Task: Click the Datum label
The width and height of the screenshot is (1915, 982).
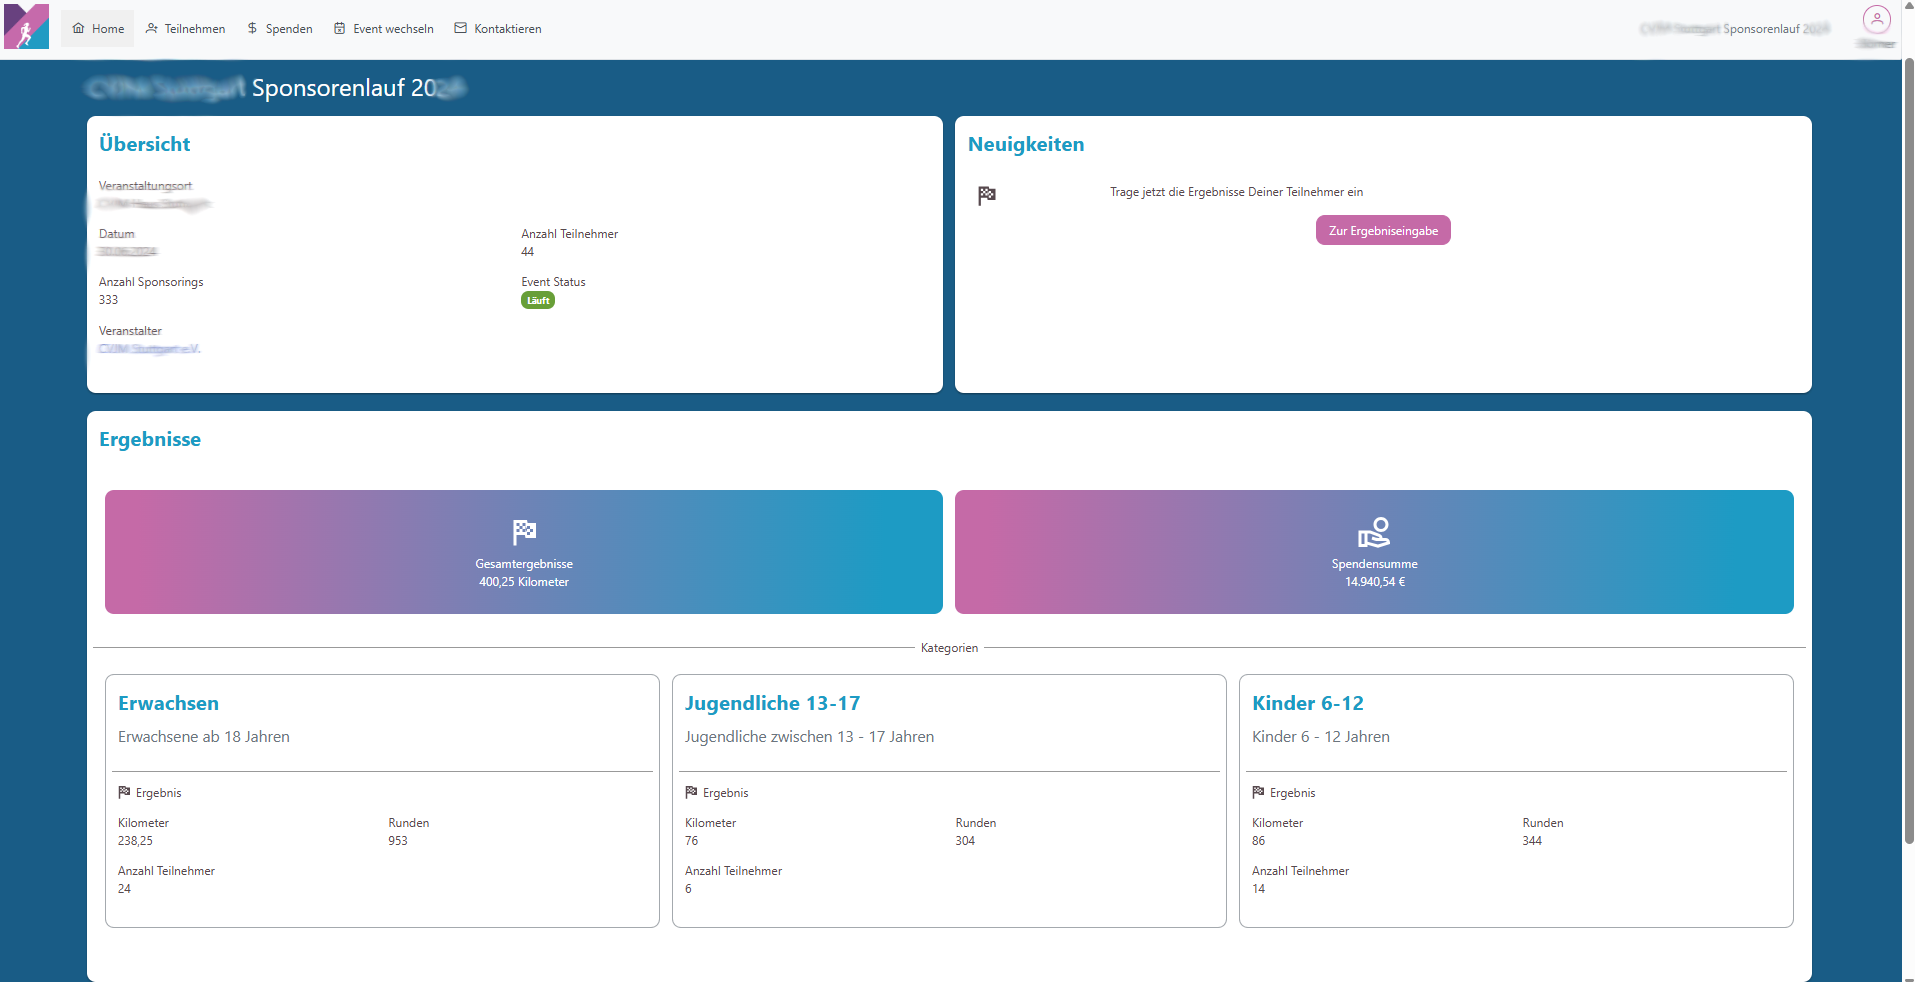Action: tap(116, 234)
